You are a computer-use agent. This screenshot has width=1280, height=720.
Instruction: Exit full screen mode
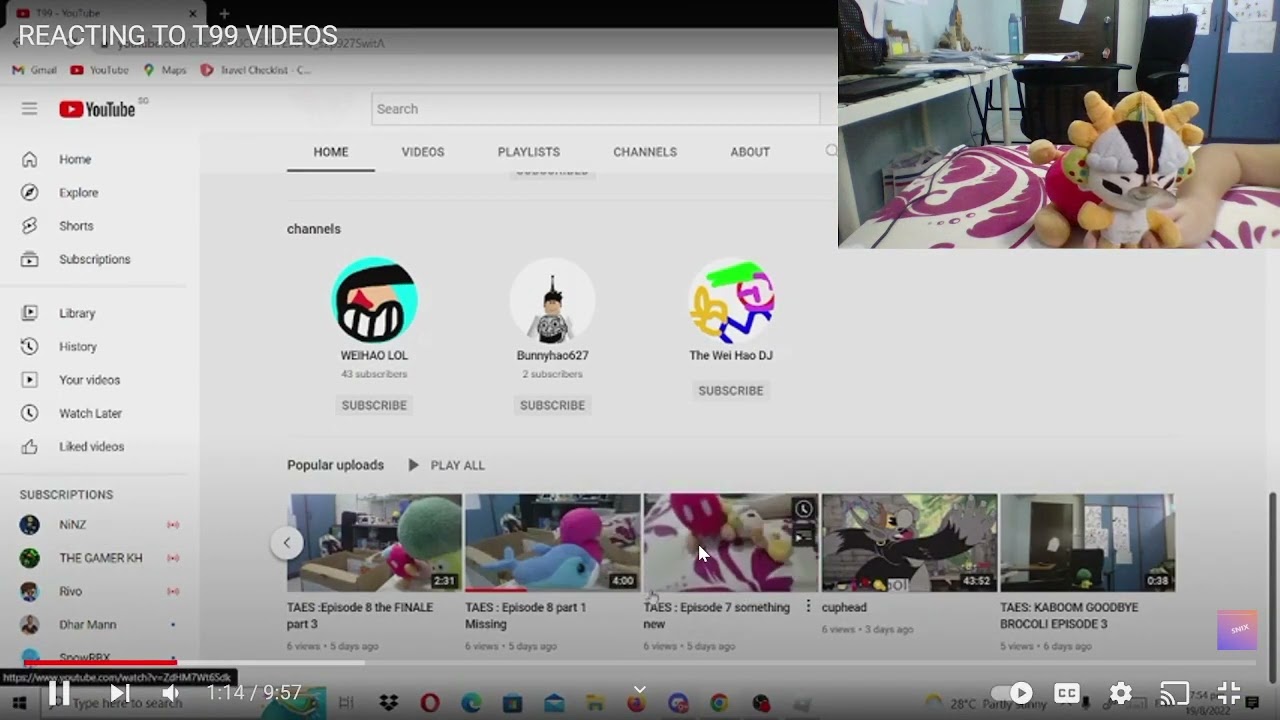[x=1228, y=693]
